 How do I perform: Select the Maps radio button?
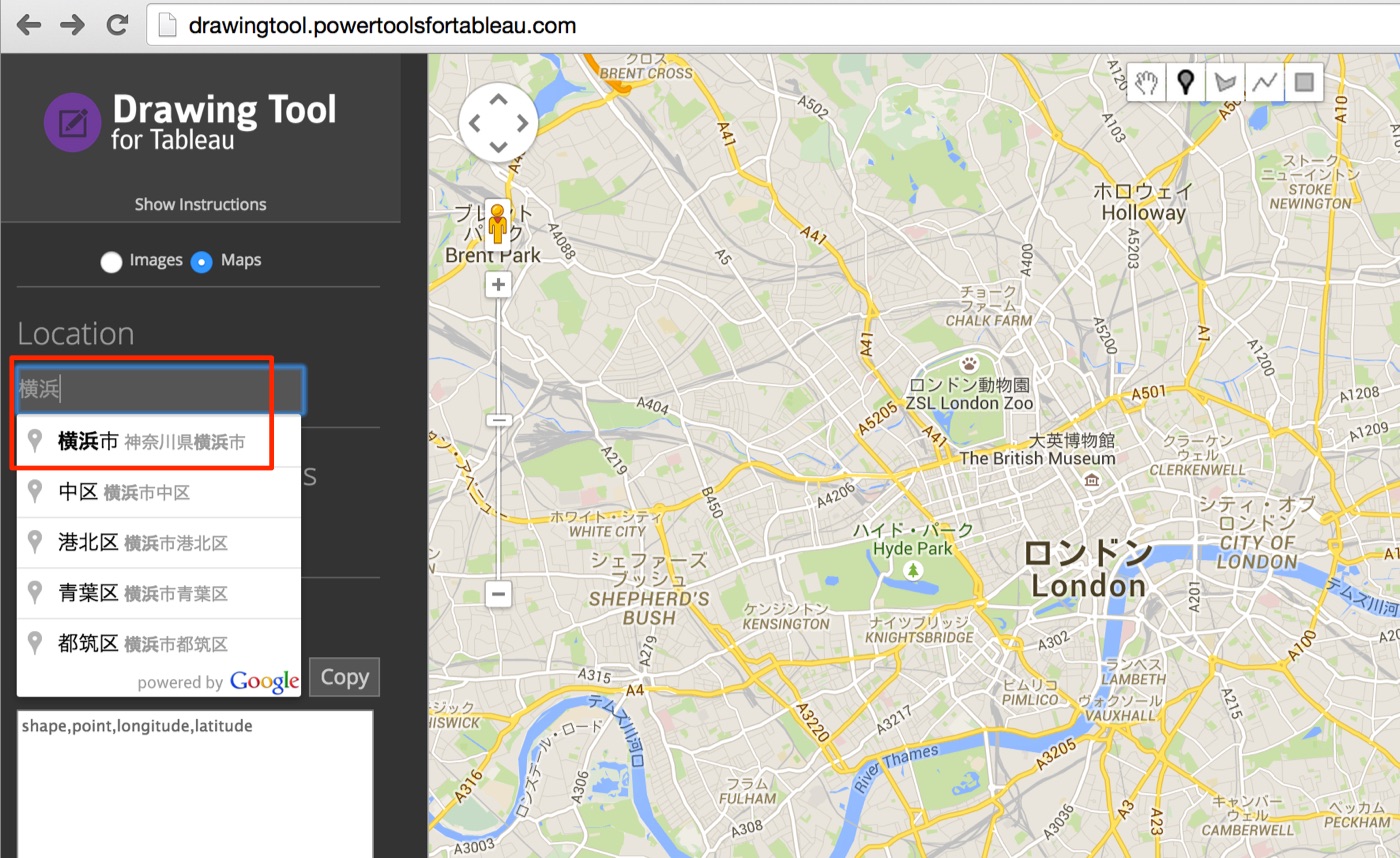[x=201, y=261]
